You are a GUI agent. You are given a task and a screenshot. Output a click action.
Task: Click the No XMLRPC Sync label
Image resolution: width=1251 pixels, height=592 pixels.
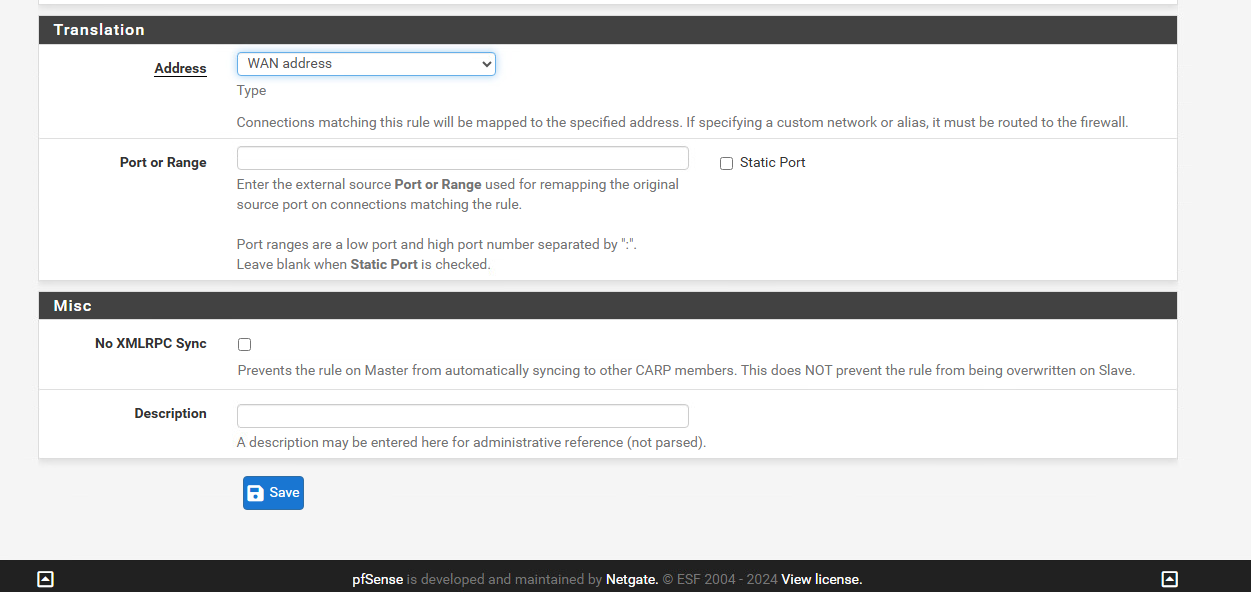(x=151, y=343)
